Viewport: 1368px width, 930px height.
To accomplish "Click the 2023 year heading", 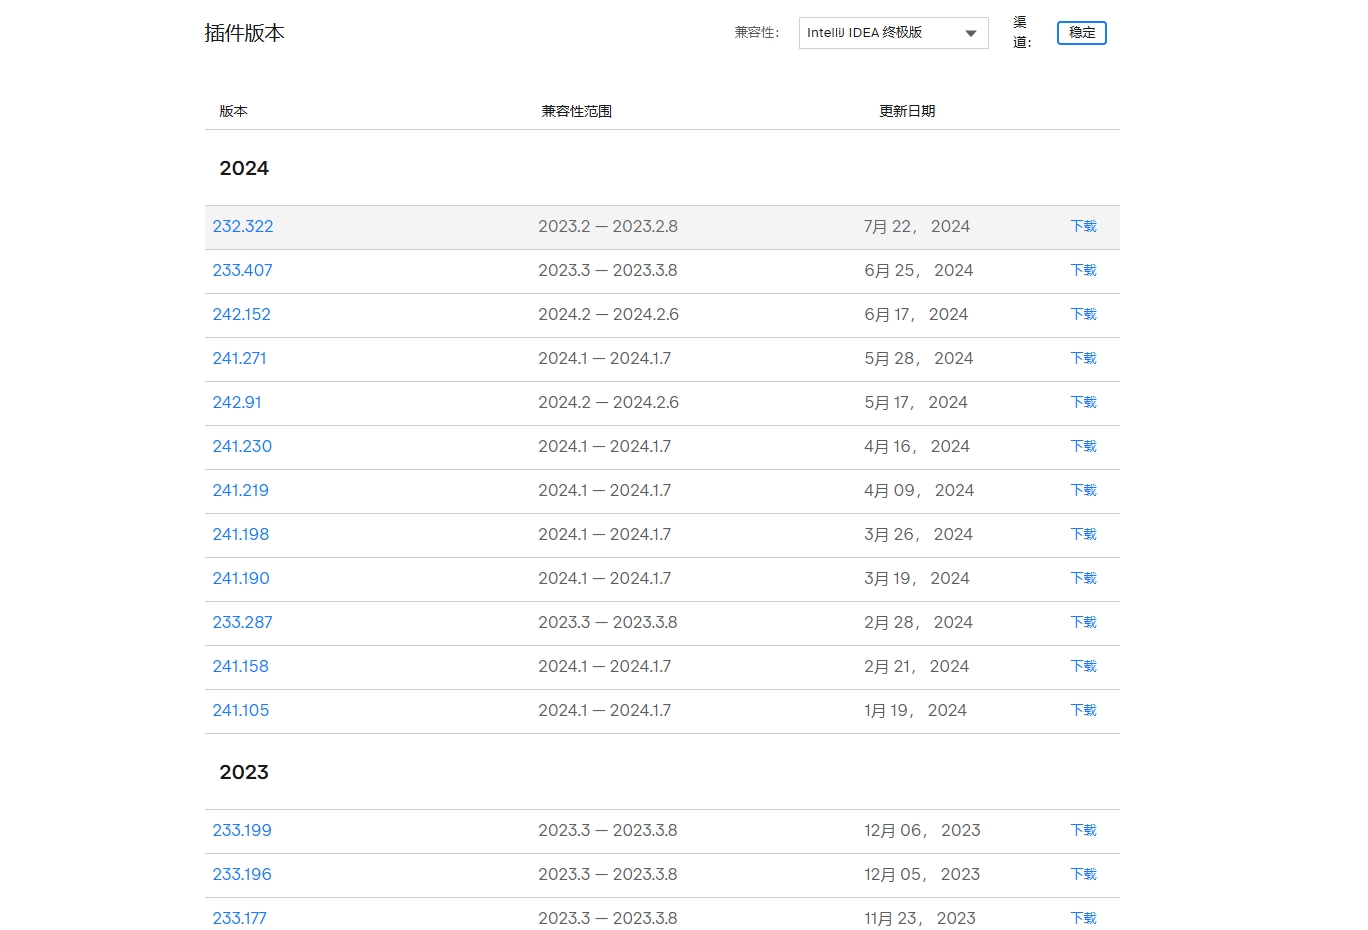I will [x=244, y=772].
